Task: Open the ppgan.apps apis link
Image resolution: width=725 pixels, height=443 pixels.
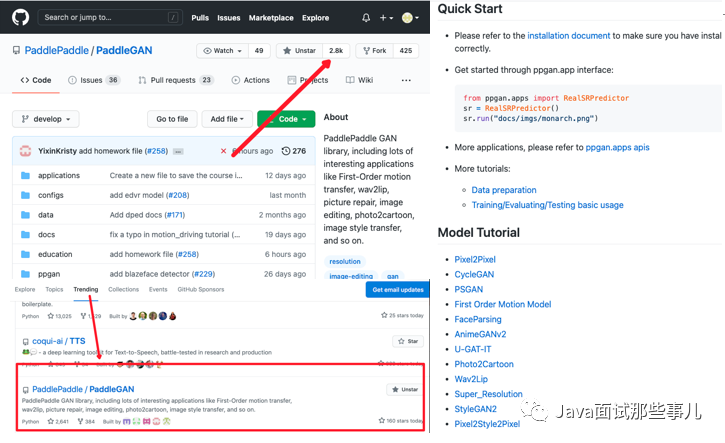Action: point(617,148)
